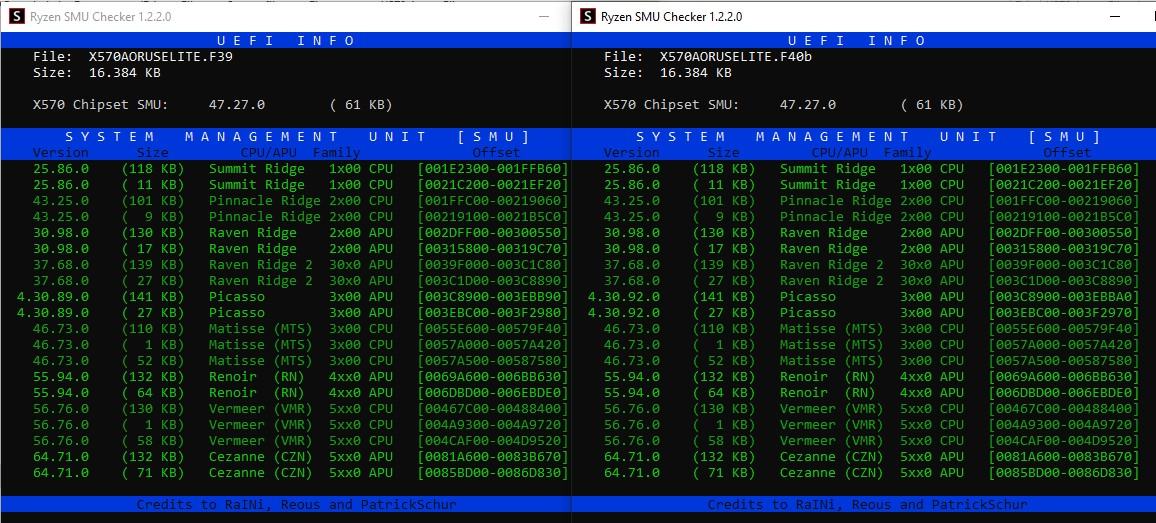Click the UEFI INFO header in F39 window
The width and height of the screenshot is (1156, 523).
(286, 41)
